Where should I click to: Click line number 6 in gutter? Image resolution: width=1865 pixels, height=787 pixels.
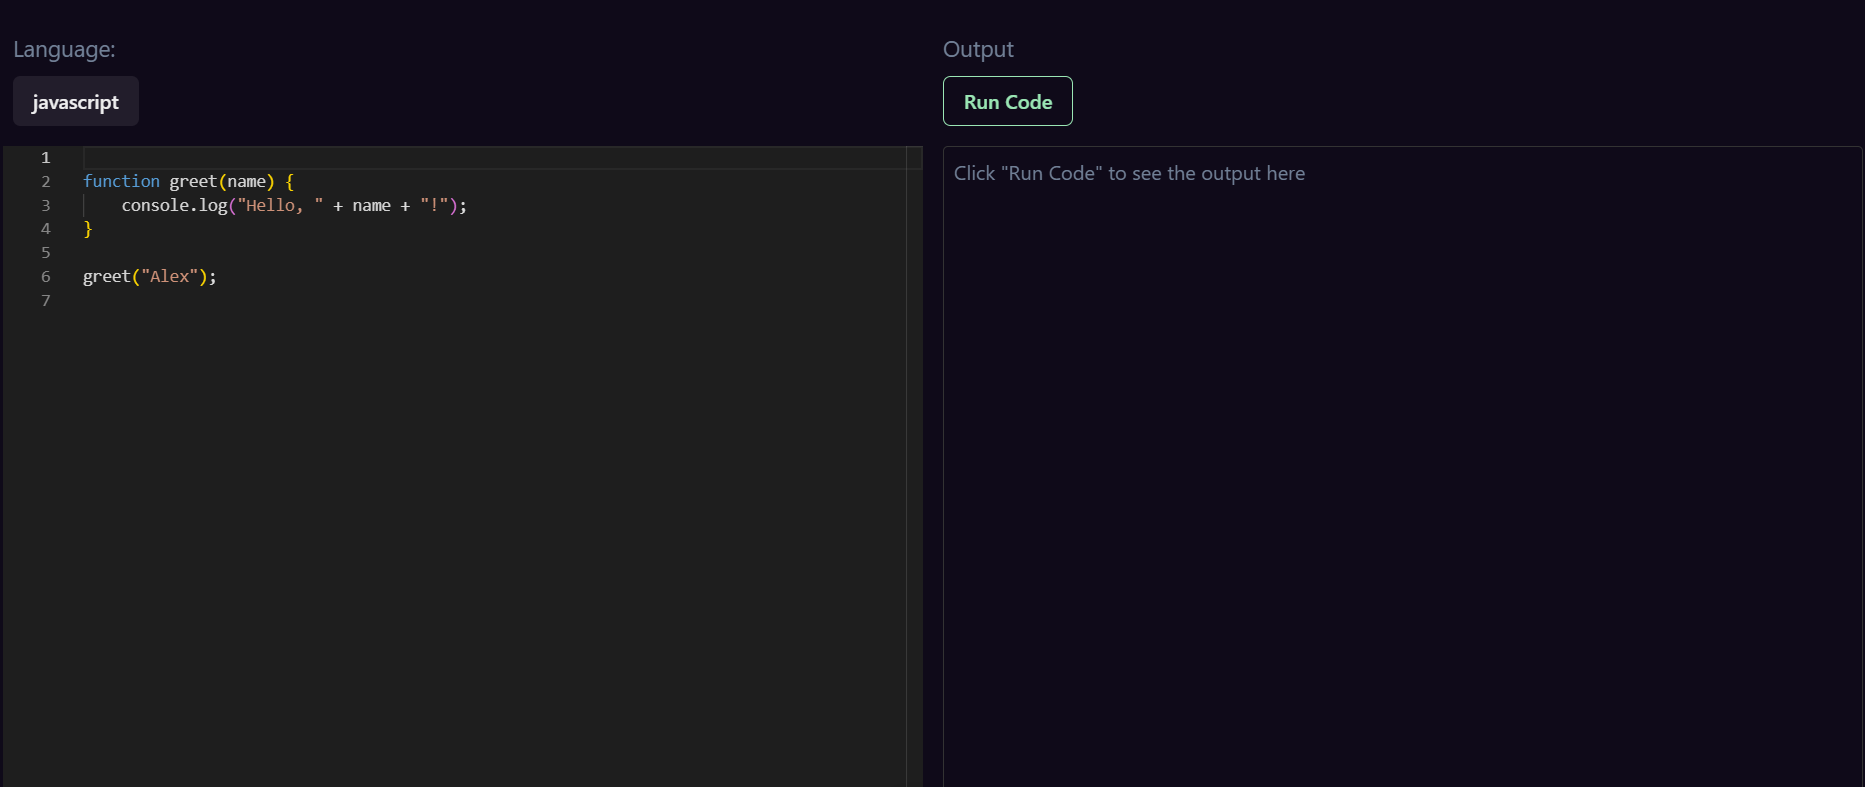click(45, 276)
